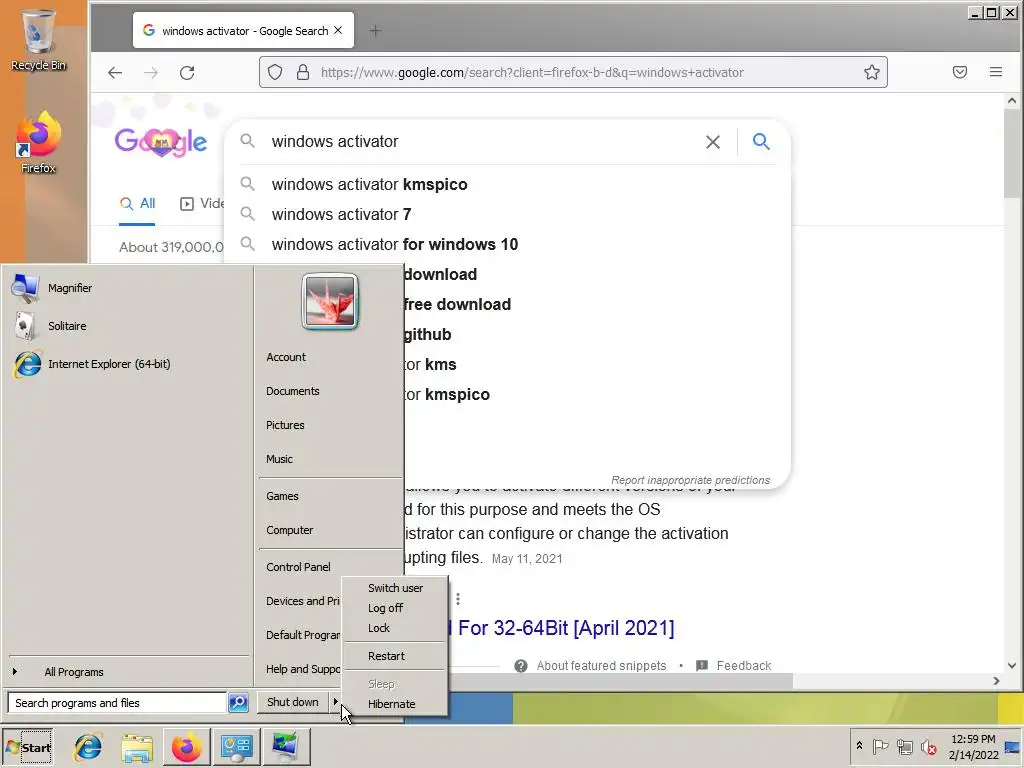Screen dimensions: 1024x768
Task: Submit search with blue magnifier icon
Action: tap(761, 141)
